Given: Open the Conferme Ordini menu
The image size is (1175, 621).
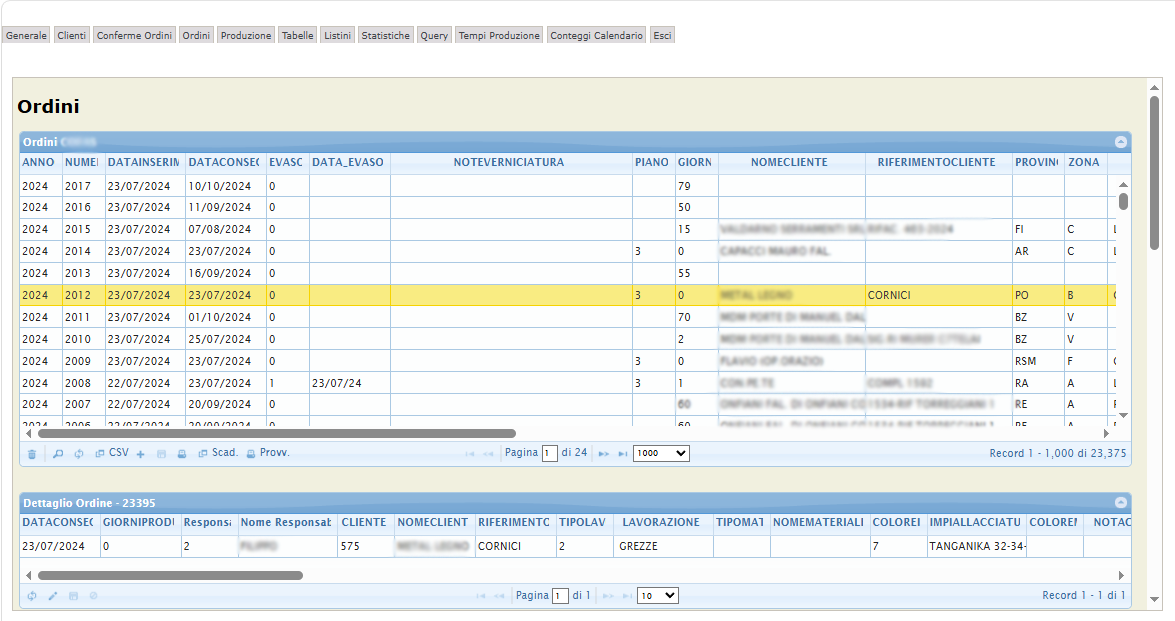Looking at the screenshot, I should [134, 35].
